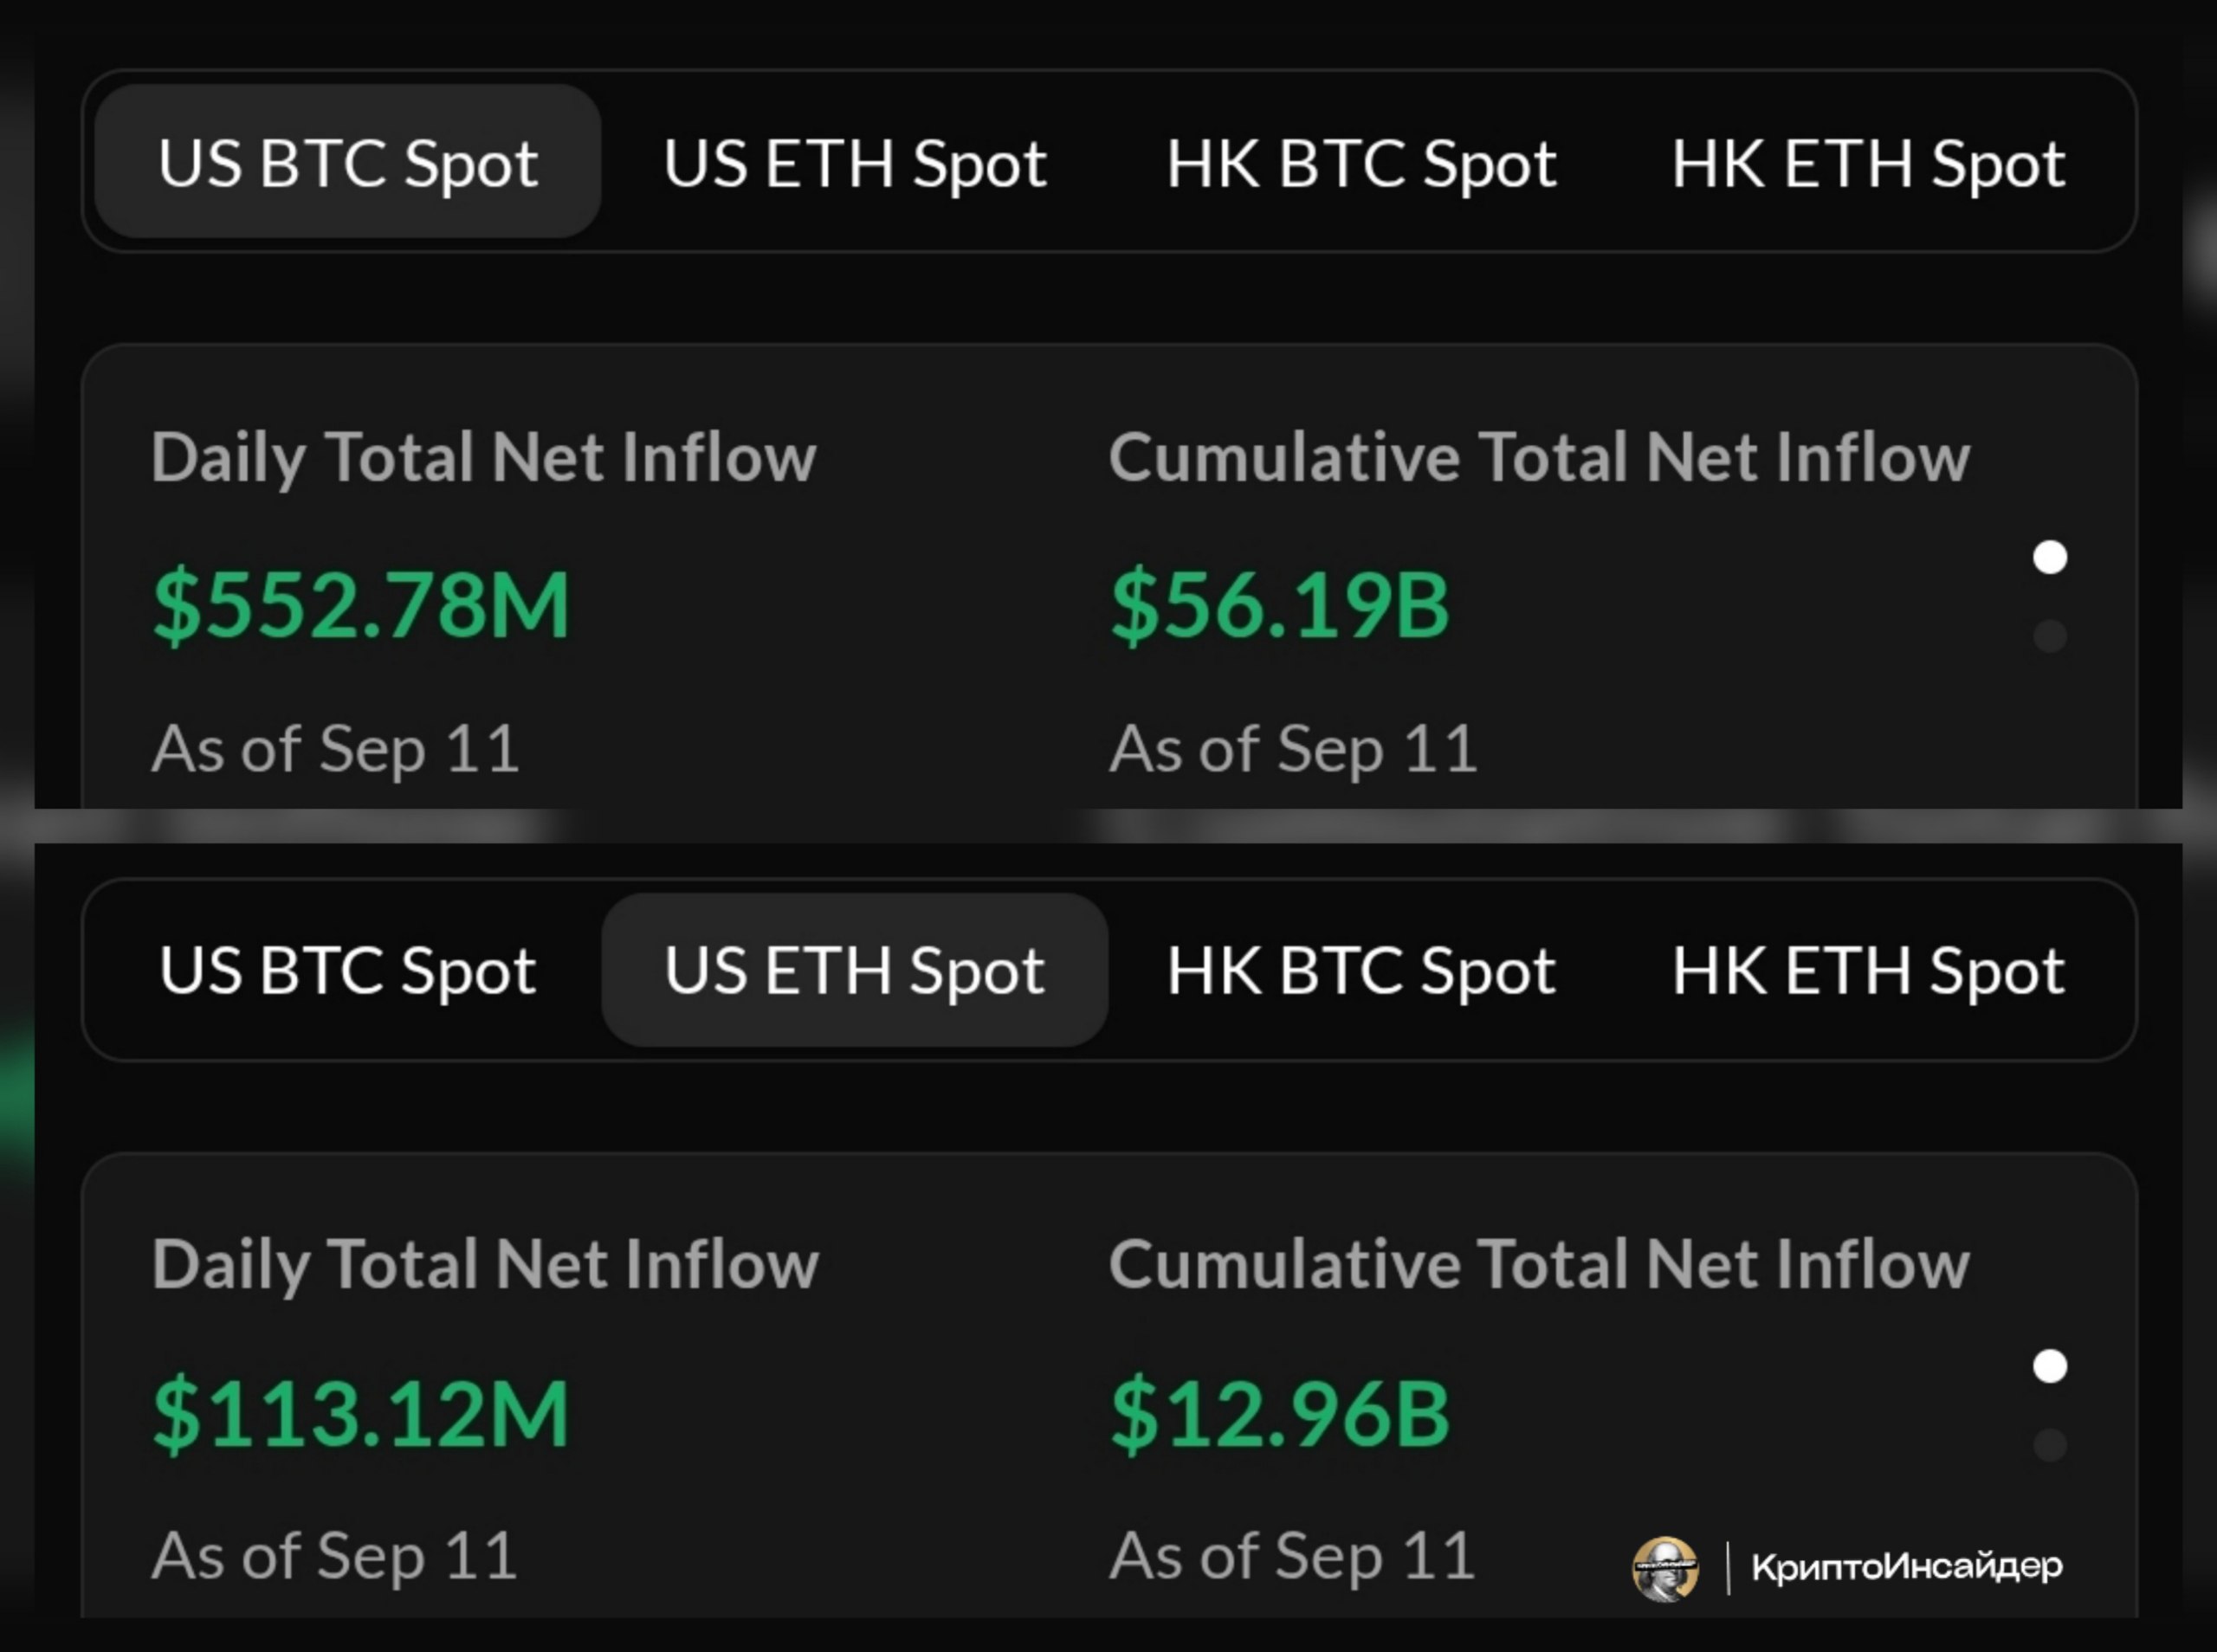Switch to US ETH Spot in the BTC panel

[855, 163]
